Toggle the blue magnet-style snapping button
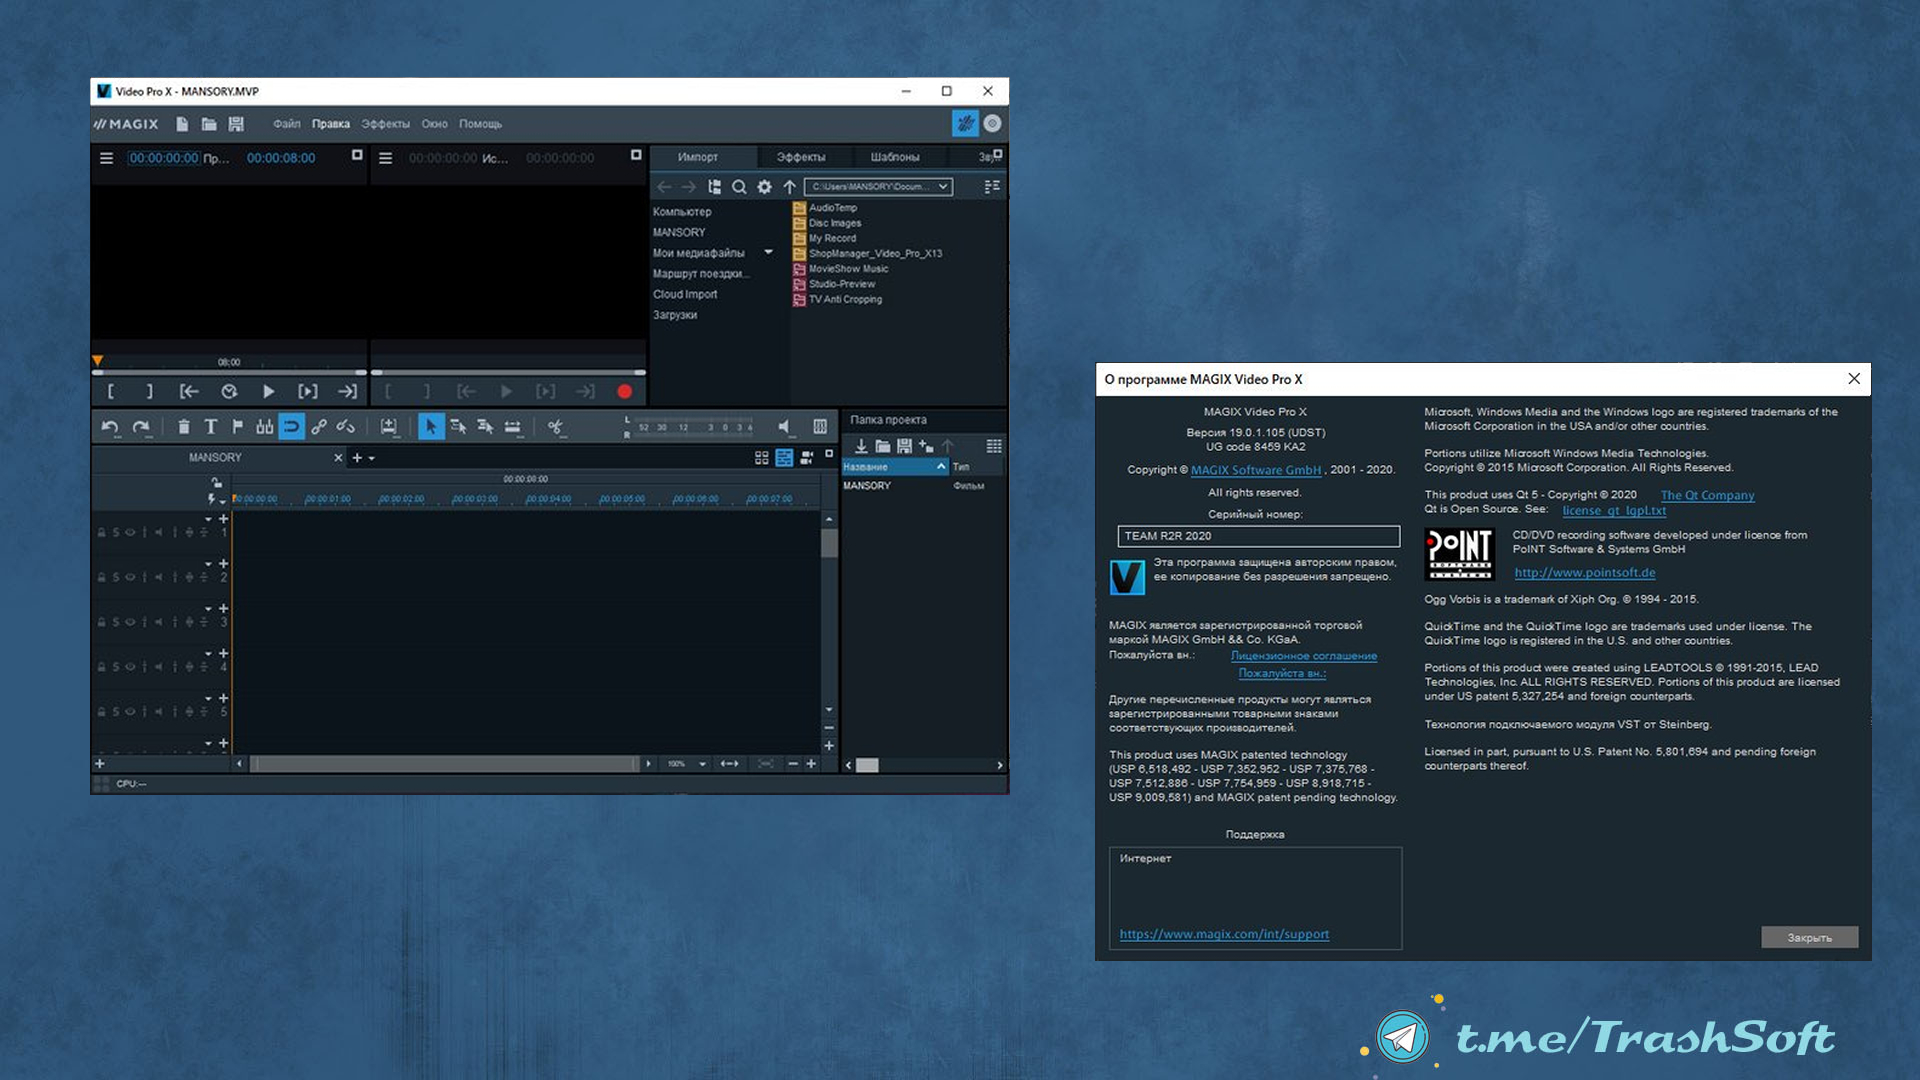This screenshot has width=1920, height=1080. [291, 427]
